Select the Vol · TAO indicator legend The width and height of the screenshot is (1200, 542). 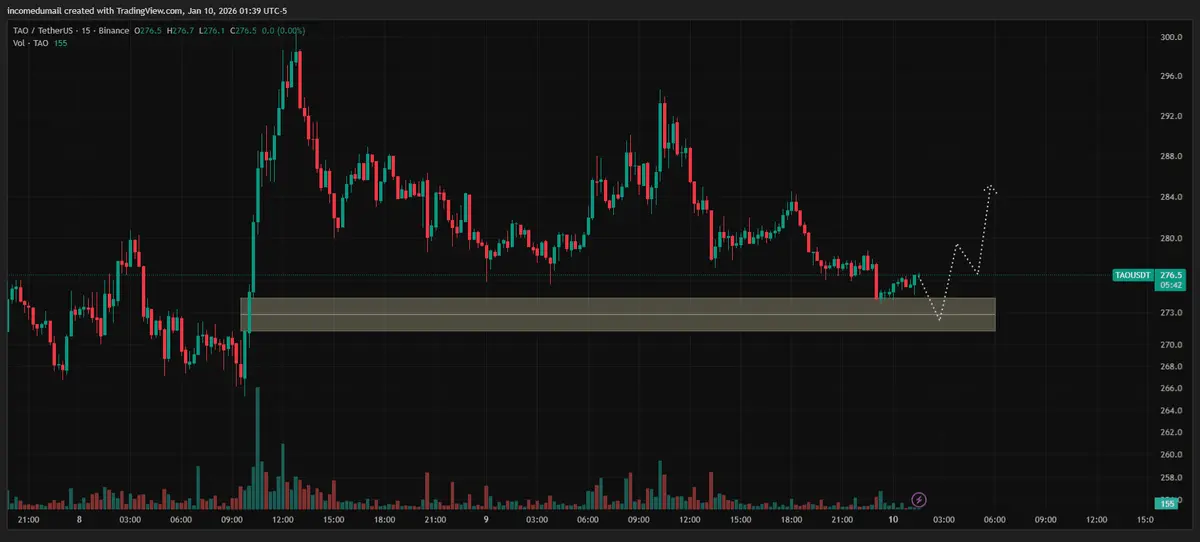pos(31,45)
